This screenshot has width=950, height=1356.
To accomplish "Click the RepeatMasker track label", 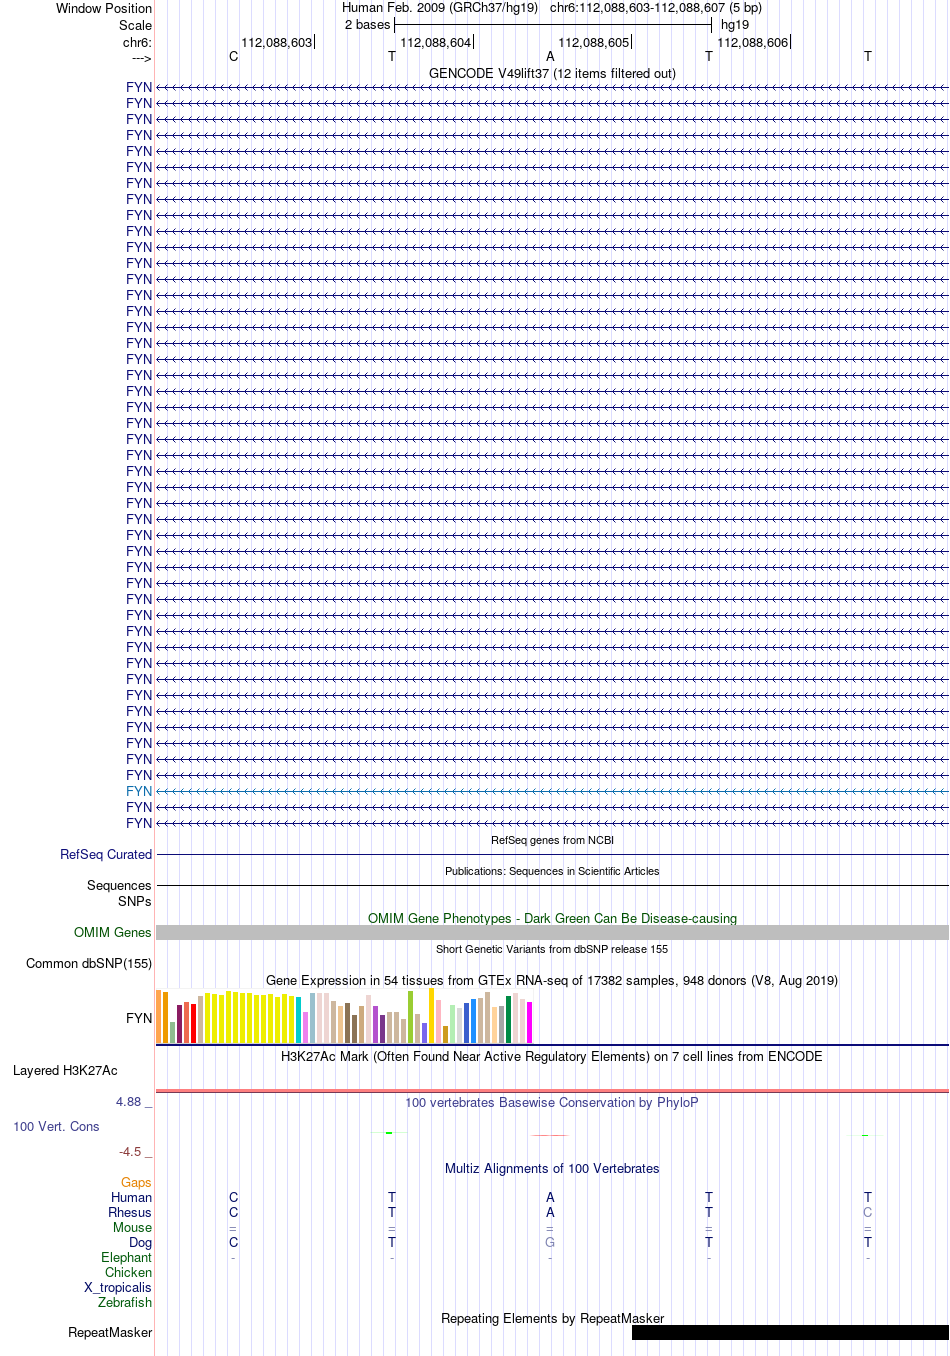I will click(x=110, y=1333).
